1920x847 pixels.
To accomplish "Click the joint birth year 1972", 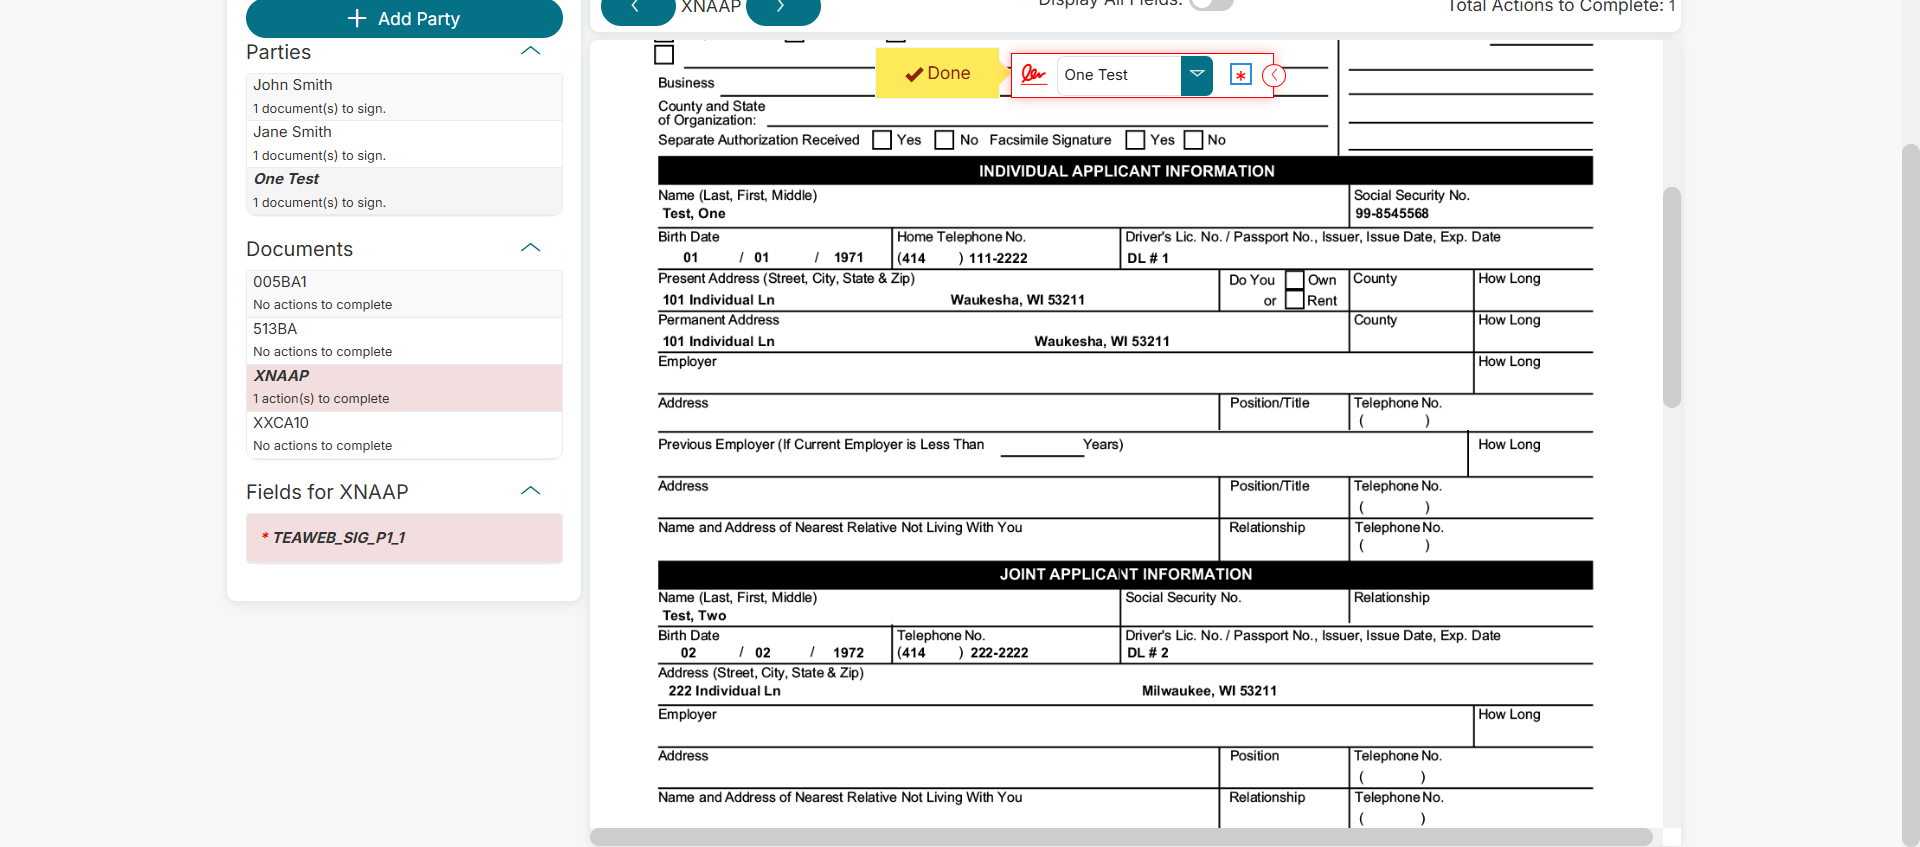I will point(848,653).
